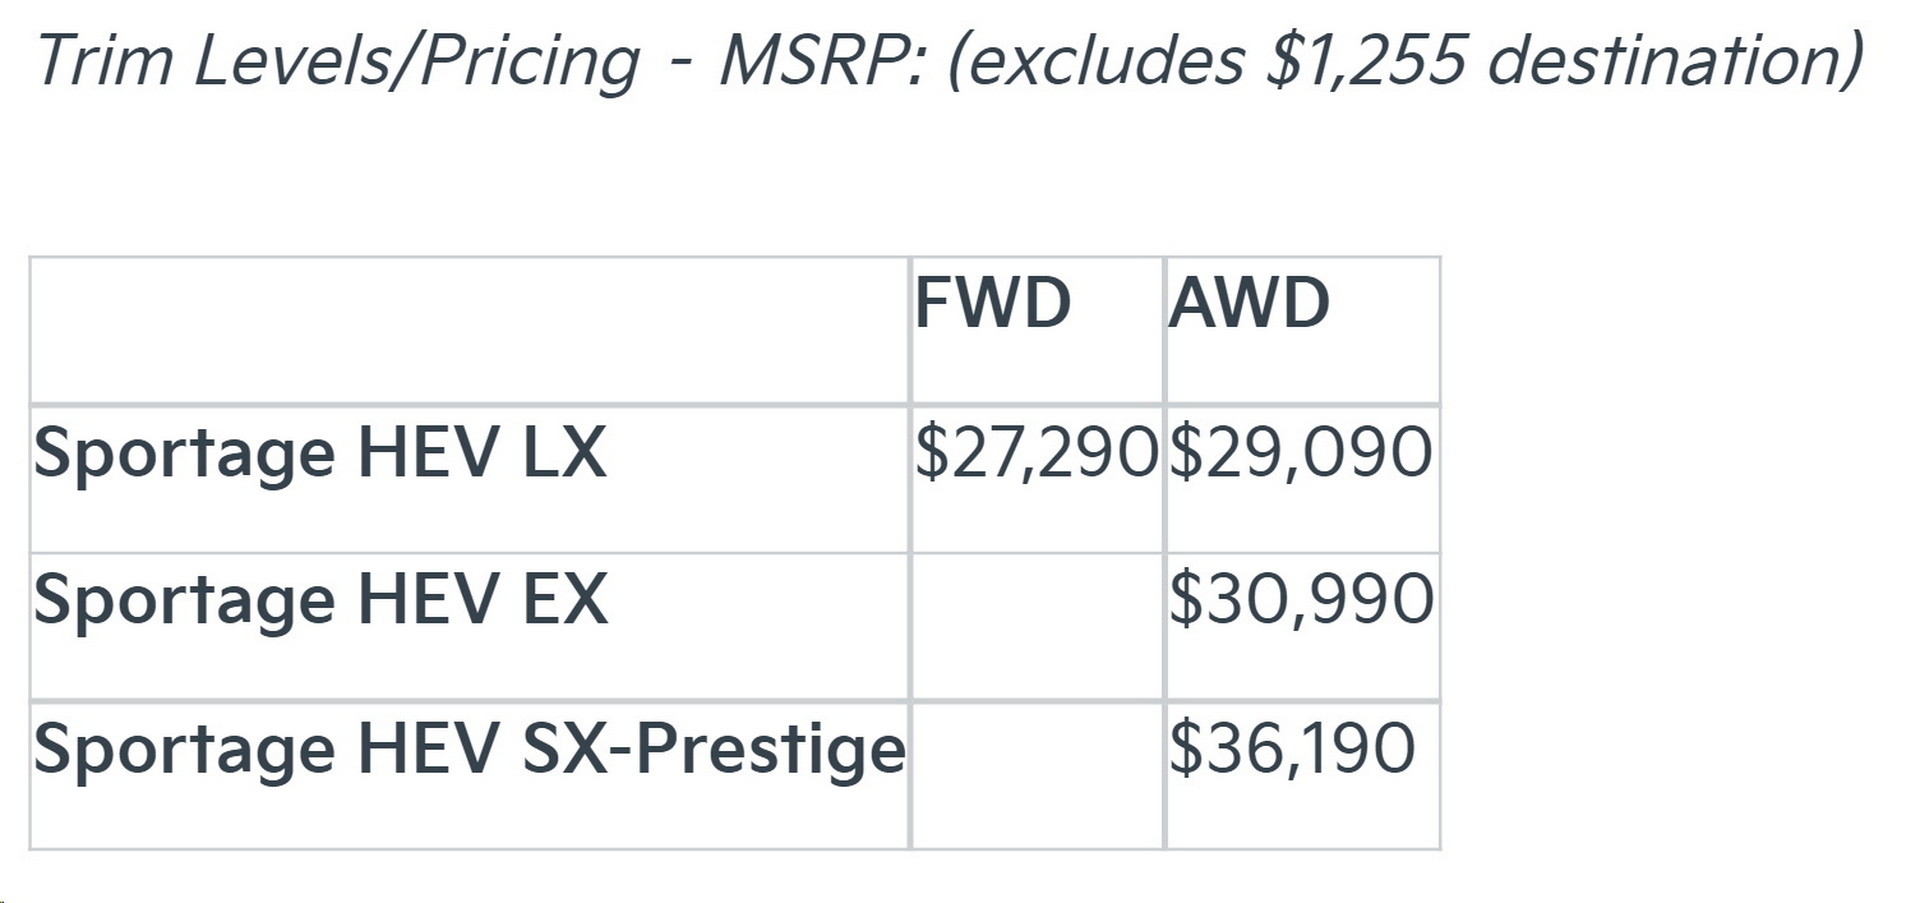Select the Sportage HEV EX row label
The image size is (1920, 903).
pos(320,601)
